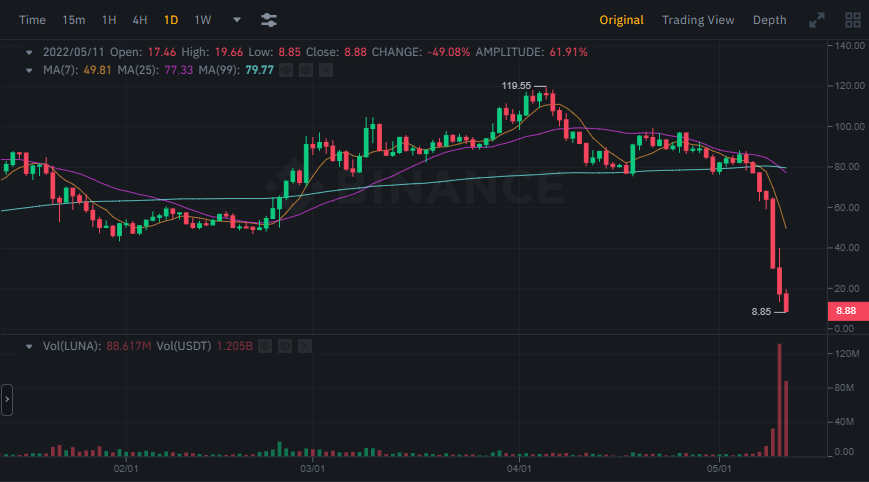Viewport: 869px width, 482px height.
Task: Switch to the Trading View tab
Action: pyautogui.click(x=697, y=20)
